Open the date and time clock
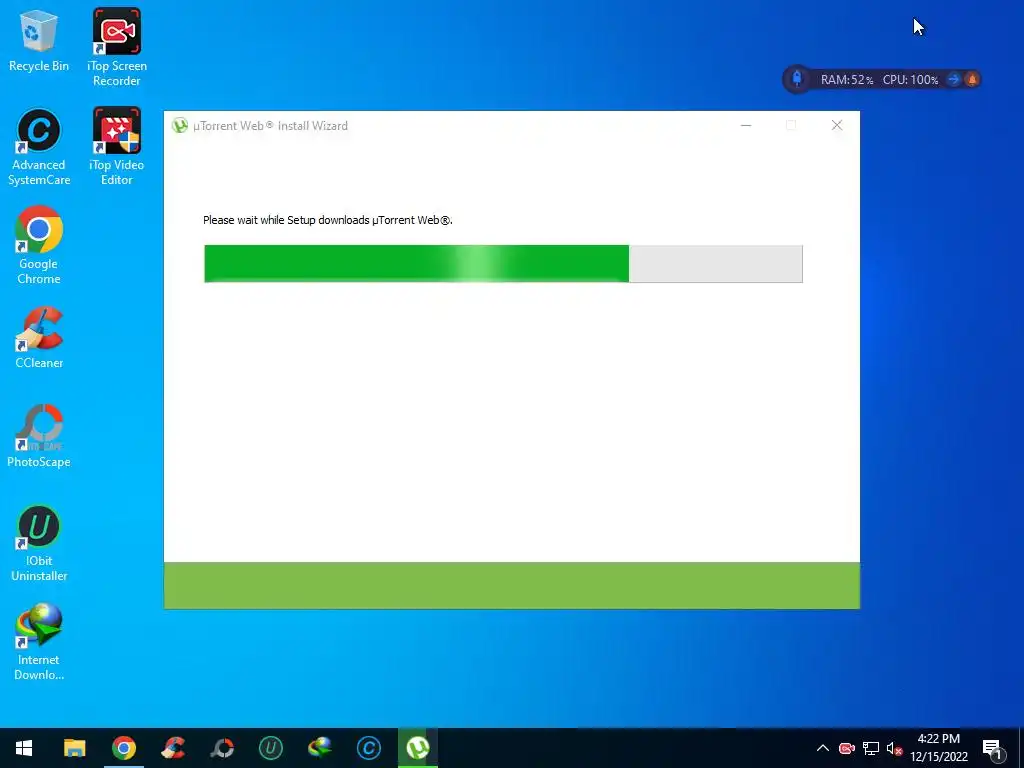1024x768 pixels. pyautogui.click(x=938, y=748)
